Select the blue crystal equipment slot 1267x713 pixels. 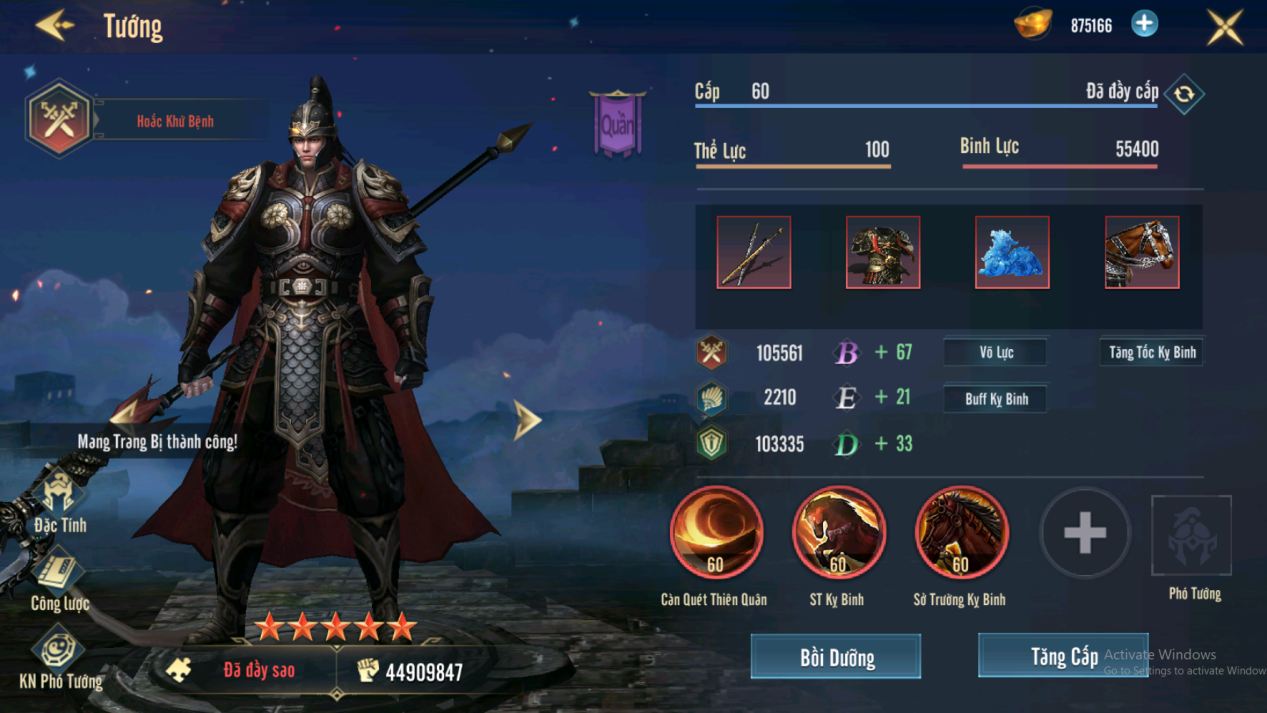coord(1012,252)
